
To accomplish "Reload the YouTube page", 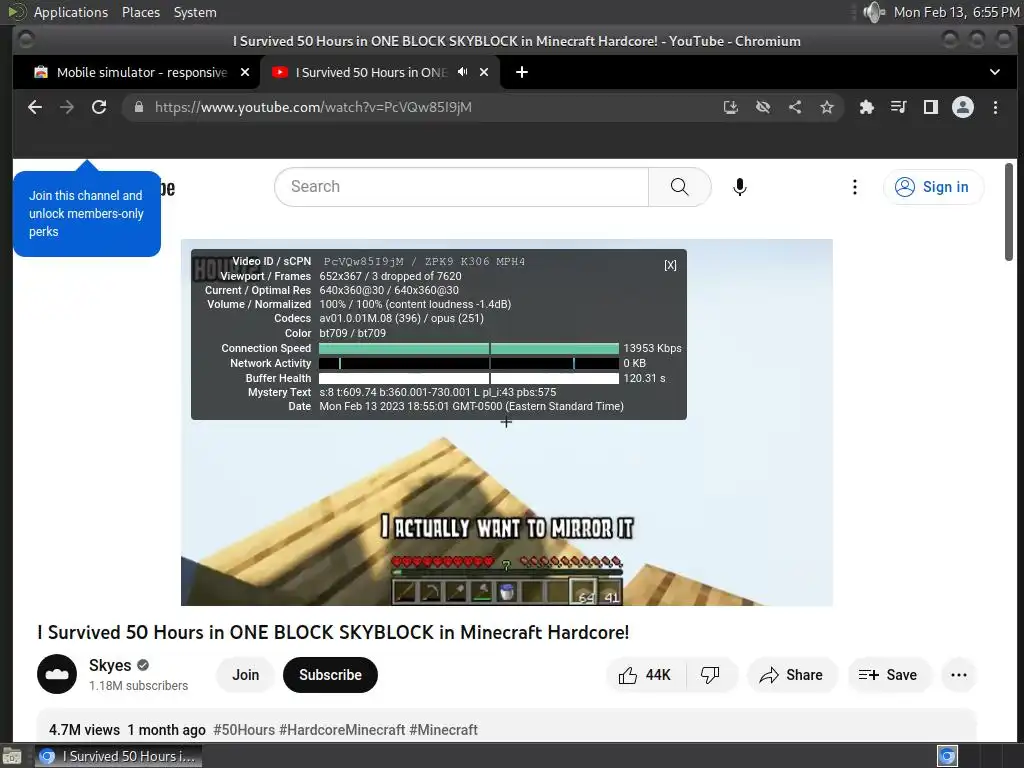I will click(x=99, y=107).
